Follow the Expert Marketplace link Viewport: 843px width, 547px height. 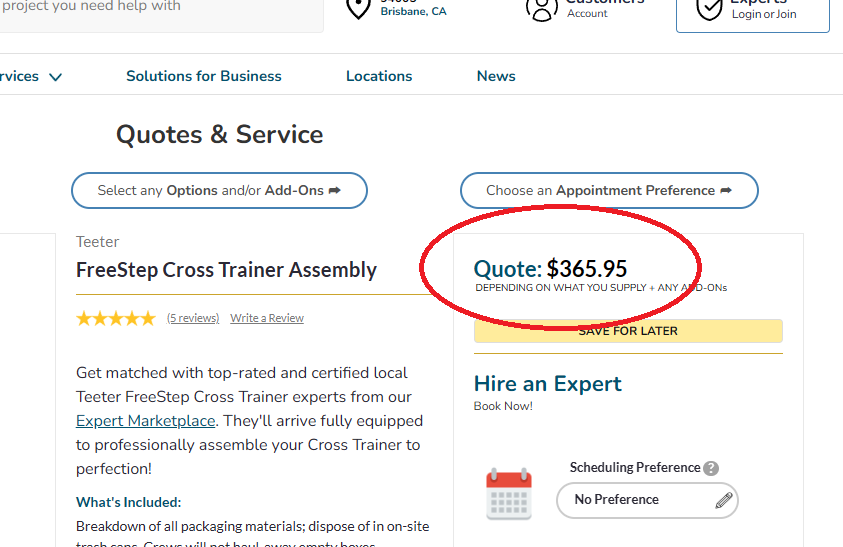[146, 421]
